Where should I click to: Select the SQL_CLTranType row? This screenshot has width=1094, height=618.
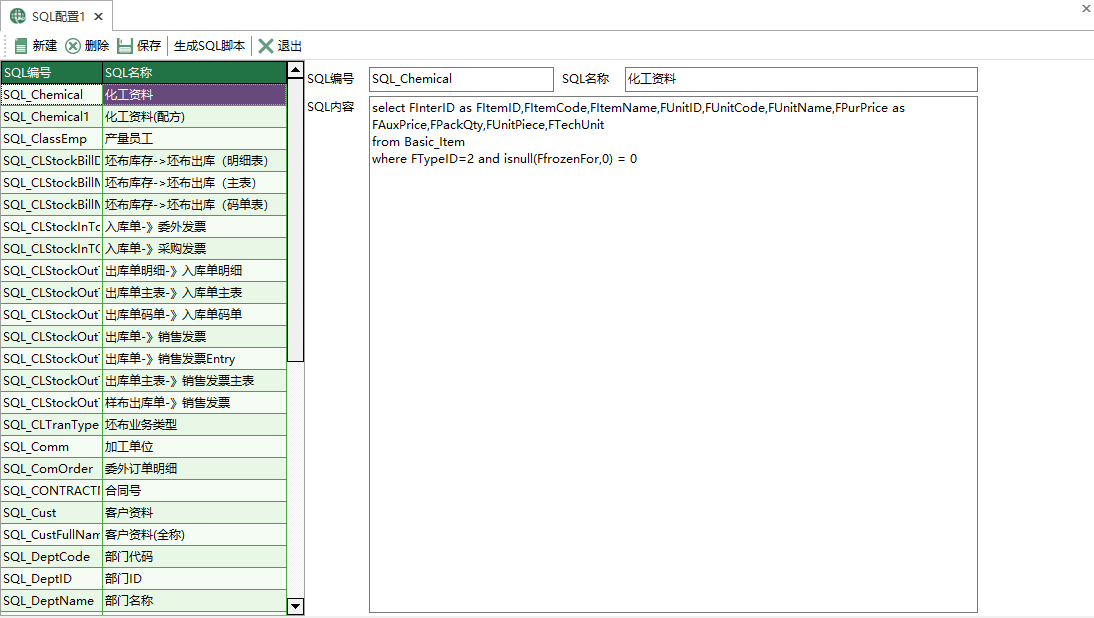[x=52, y=425]
